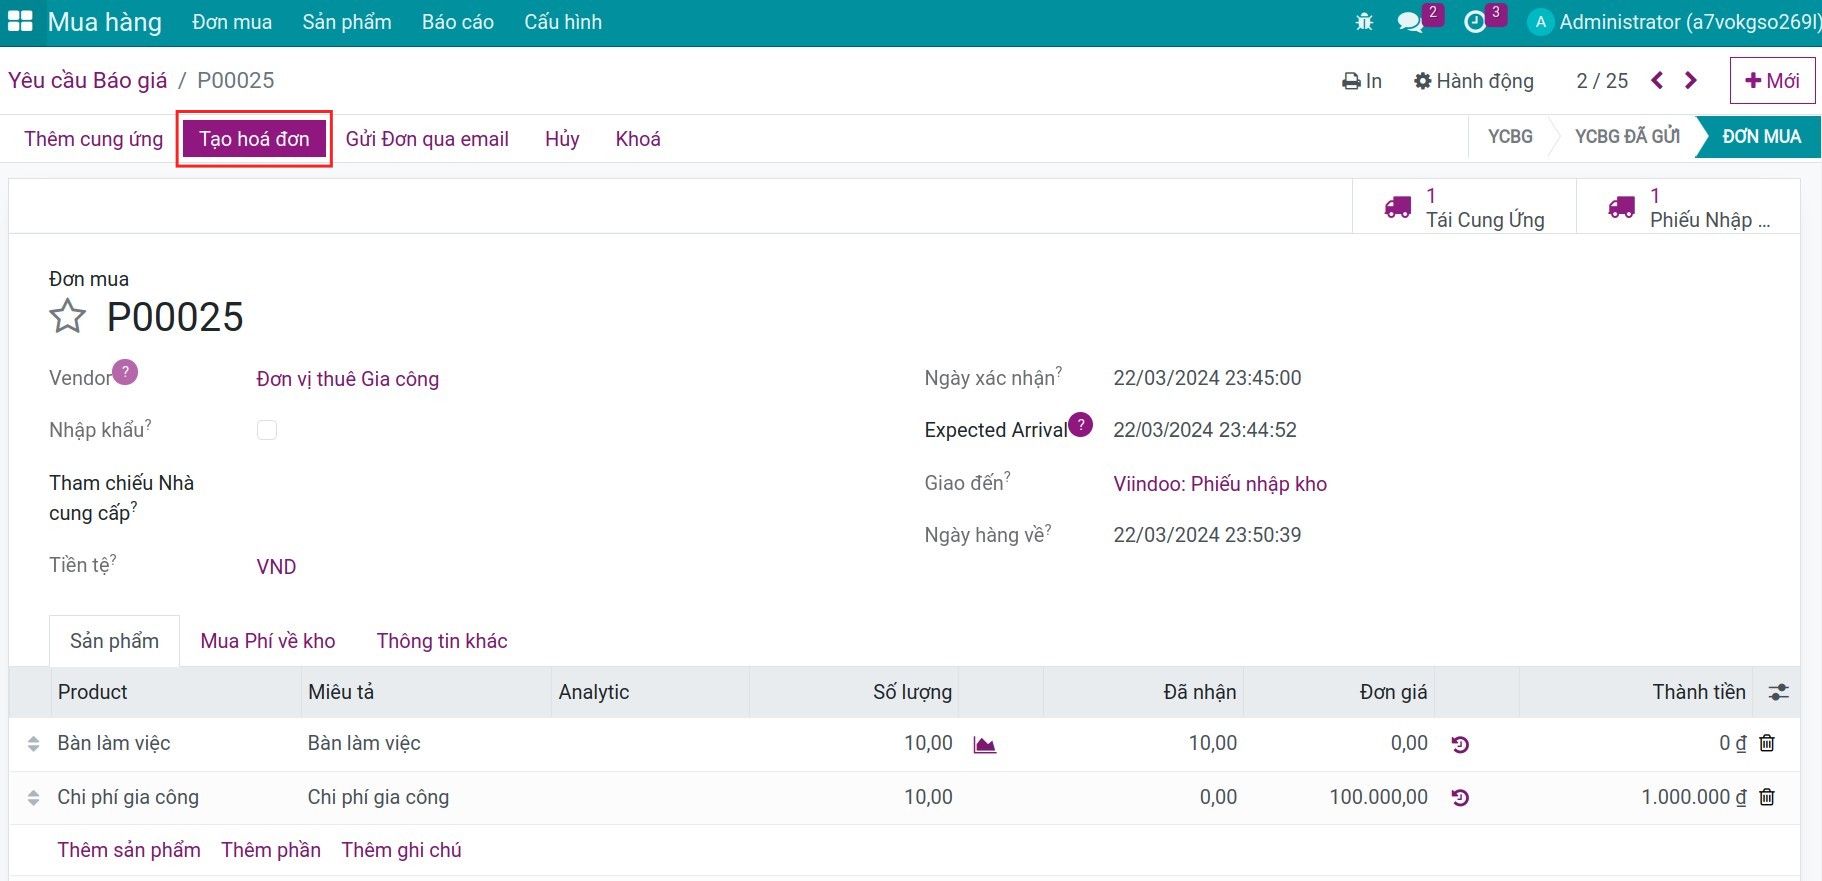Grab the row handle for Bàn làm việc
The image size is (1822, 881).
coord(33,744)
